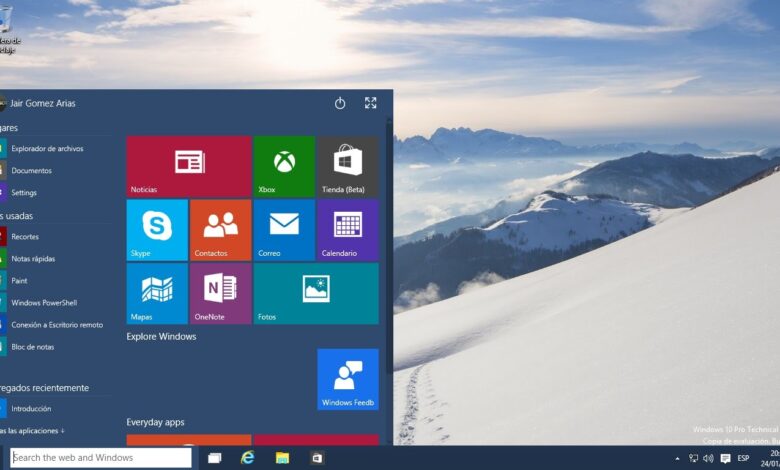Click the Explore Windows group header
Image resolution: width=780 pixels, height=470 pixels.
(x=161, y=337)
